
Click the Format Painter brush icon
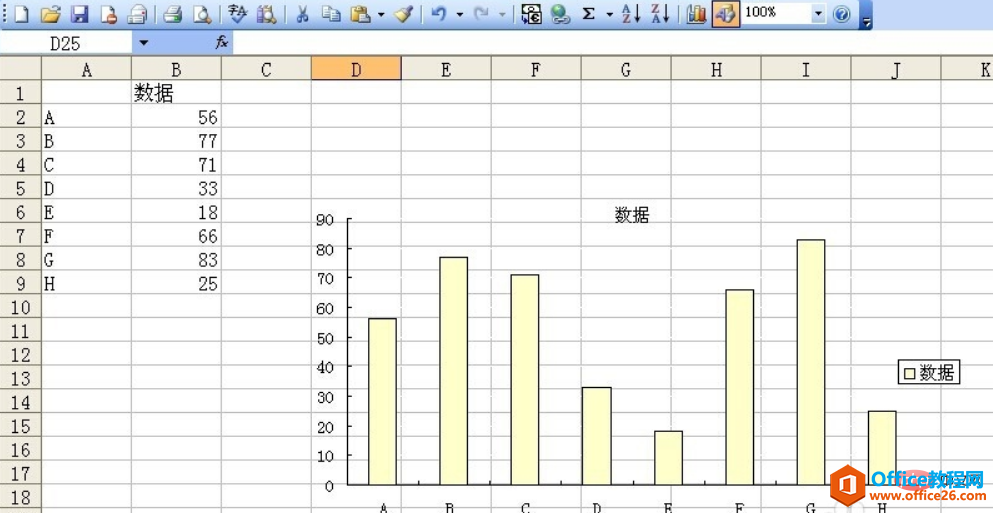pos(403,13)
